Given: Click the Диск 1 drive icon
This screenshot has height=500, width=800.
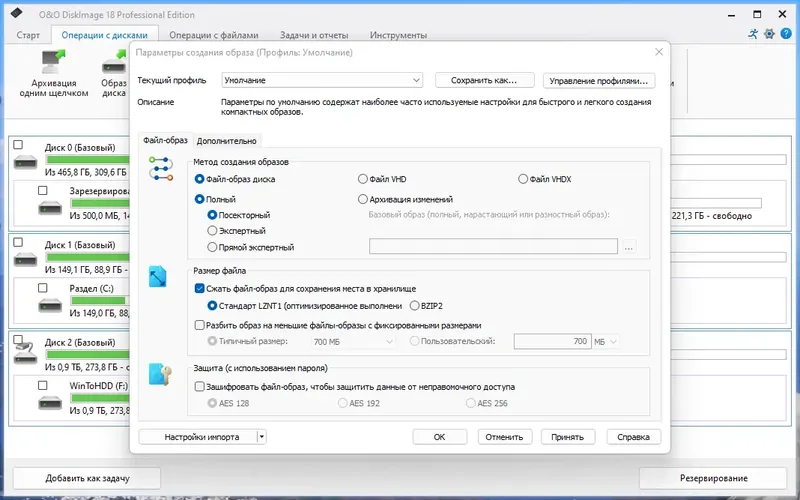Looking at the screenshot, I should pos(26,260).
